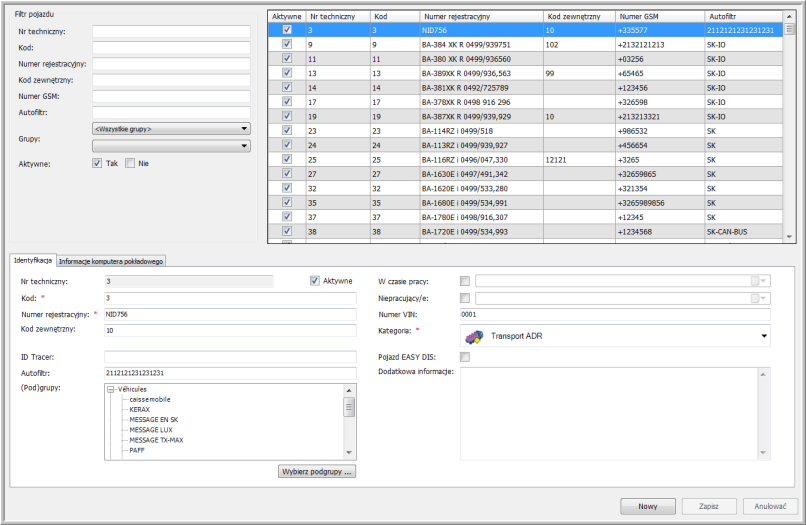Toggle the Tak checkbox in the filter

(97, 163)
